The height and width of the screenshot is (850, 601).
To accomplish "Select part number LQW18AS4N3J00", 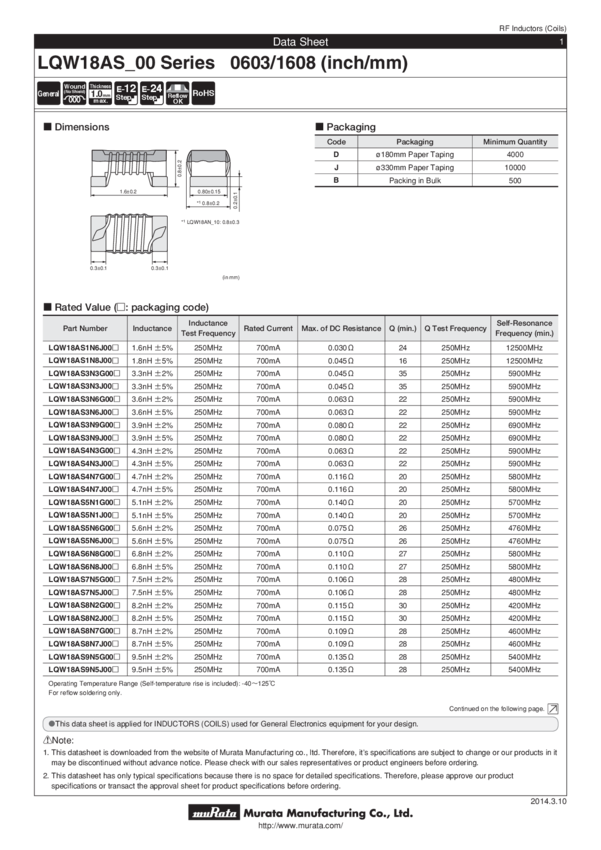I will (x=83, y=463).
